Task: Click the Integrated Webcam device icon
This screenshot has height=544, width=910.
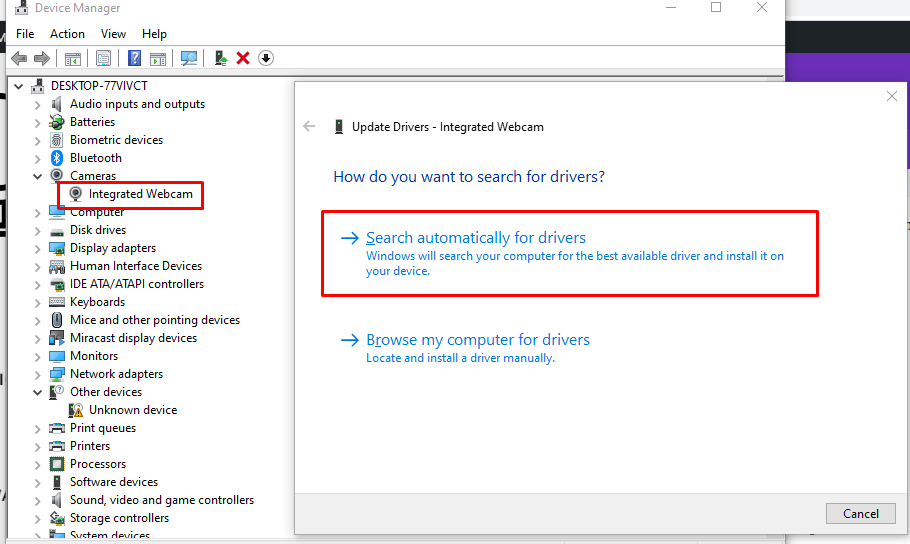Action: 75,194
